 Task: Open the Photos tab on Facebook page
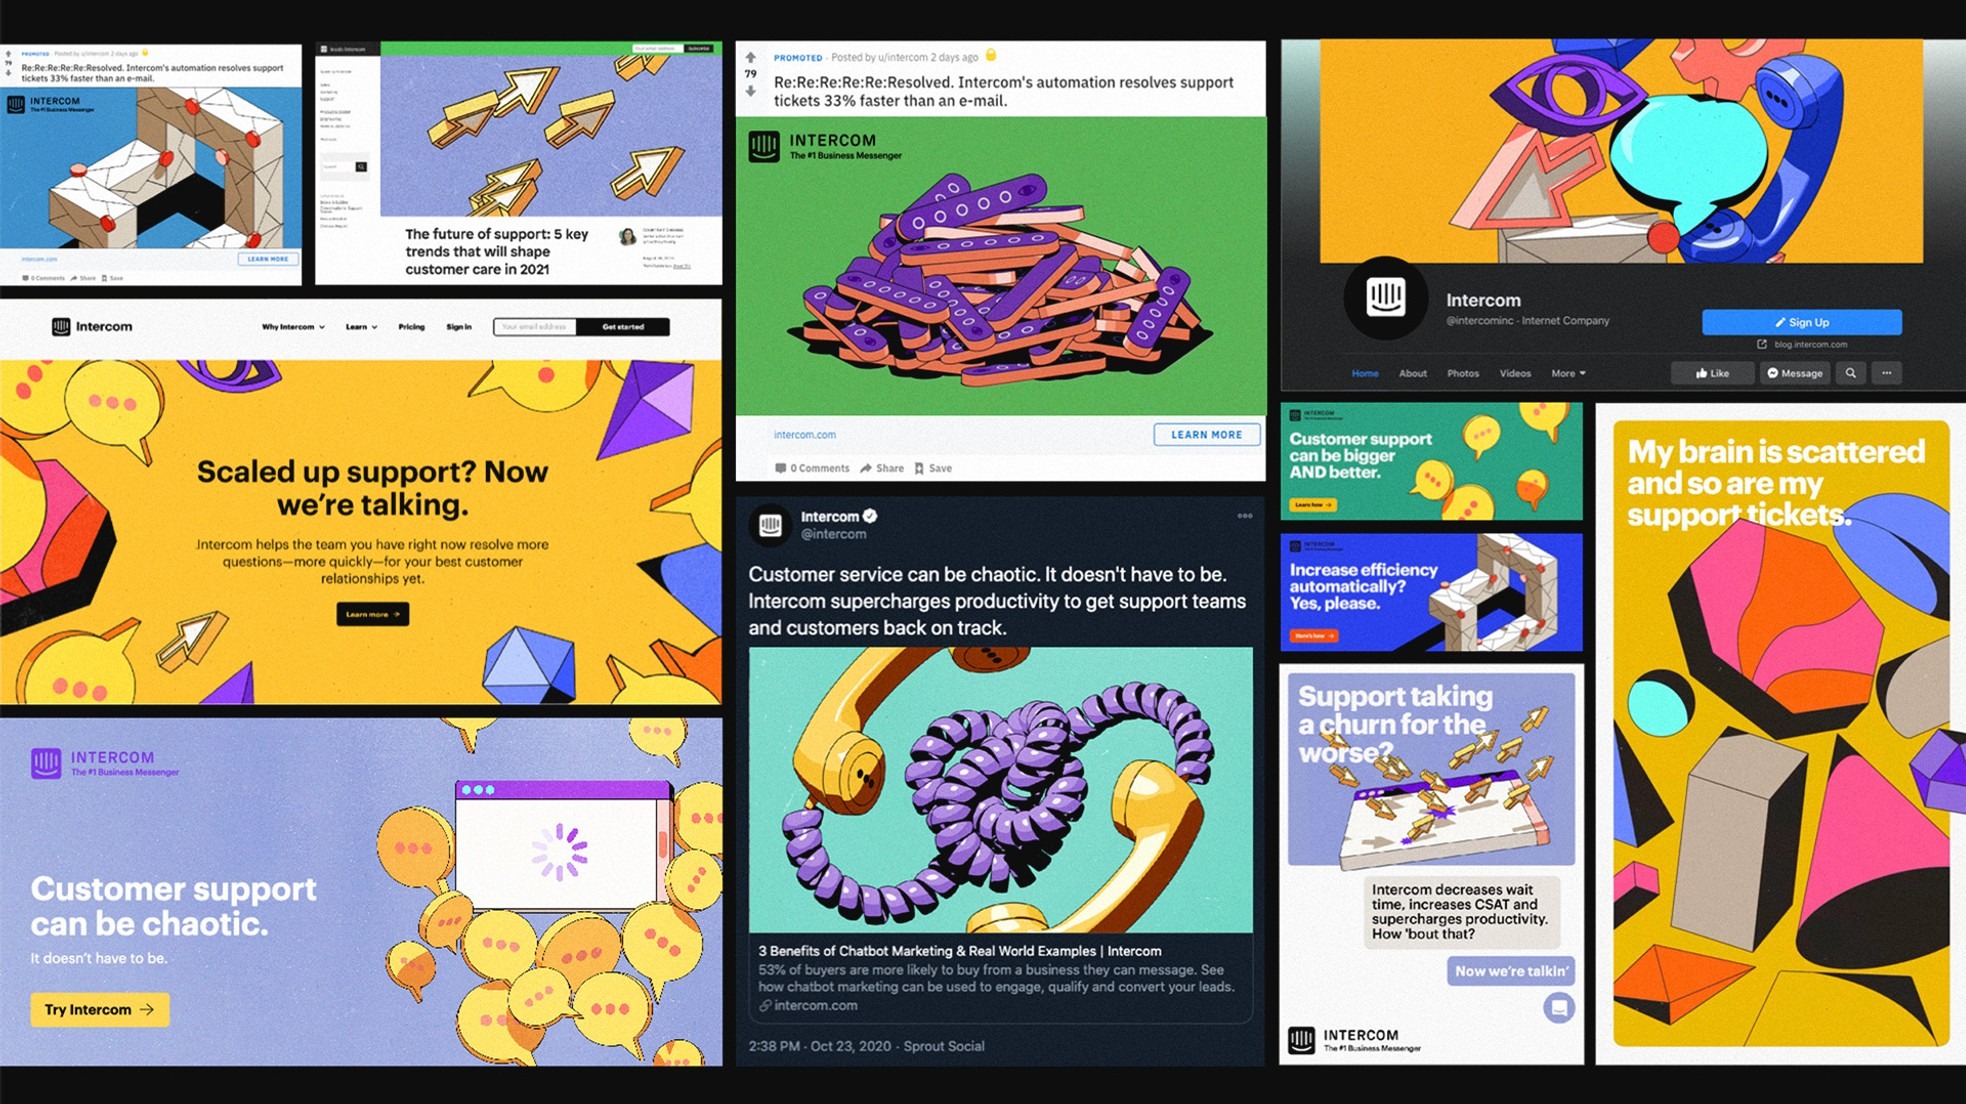click(x=1463, y=373)
